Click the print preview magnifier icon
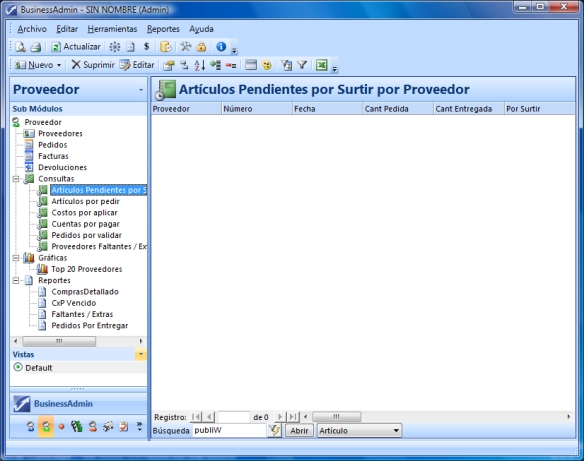584x461 pixels. (21, 47)
